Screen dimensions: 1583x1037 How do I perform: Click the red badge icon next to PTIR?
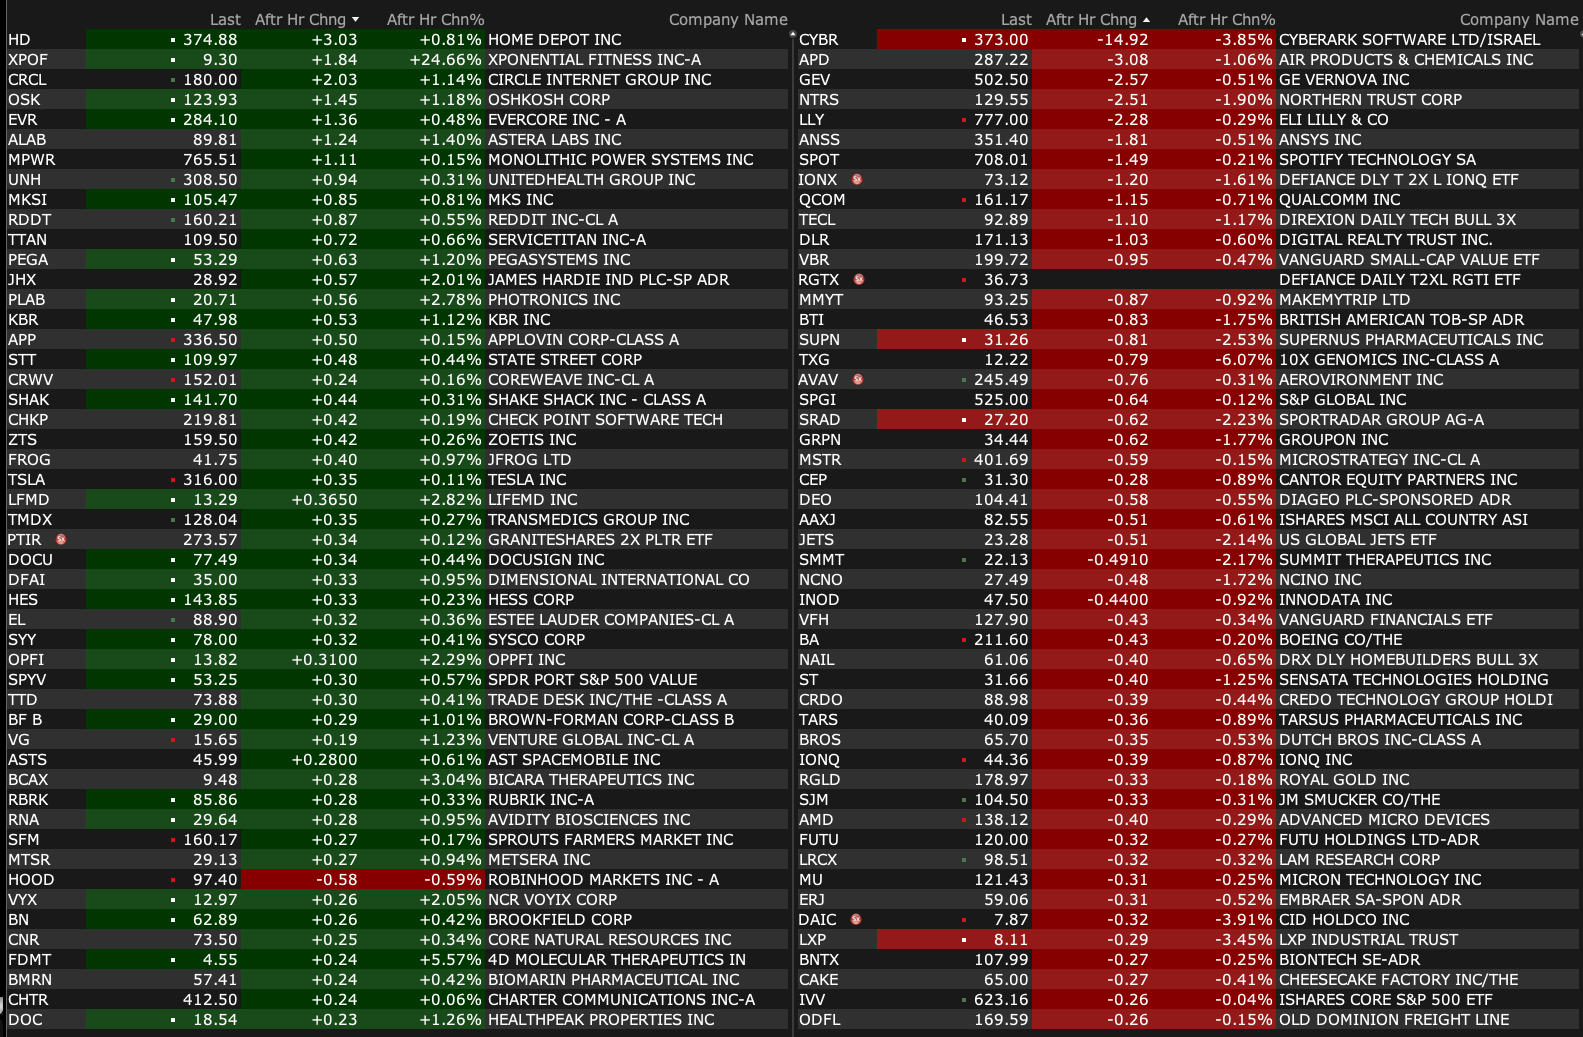tap(61, 539)
